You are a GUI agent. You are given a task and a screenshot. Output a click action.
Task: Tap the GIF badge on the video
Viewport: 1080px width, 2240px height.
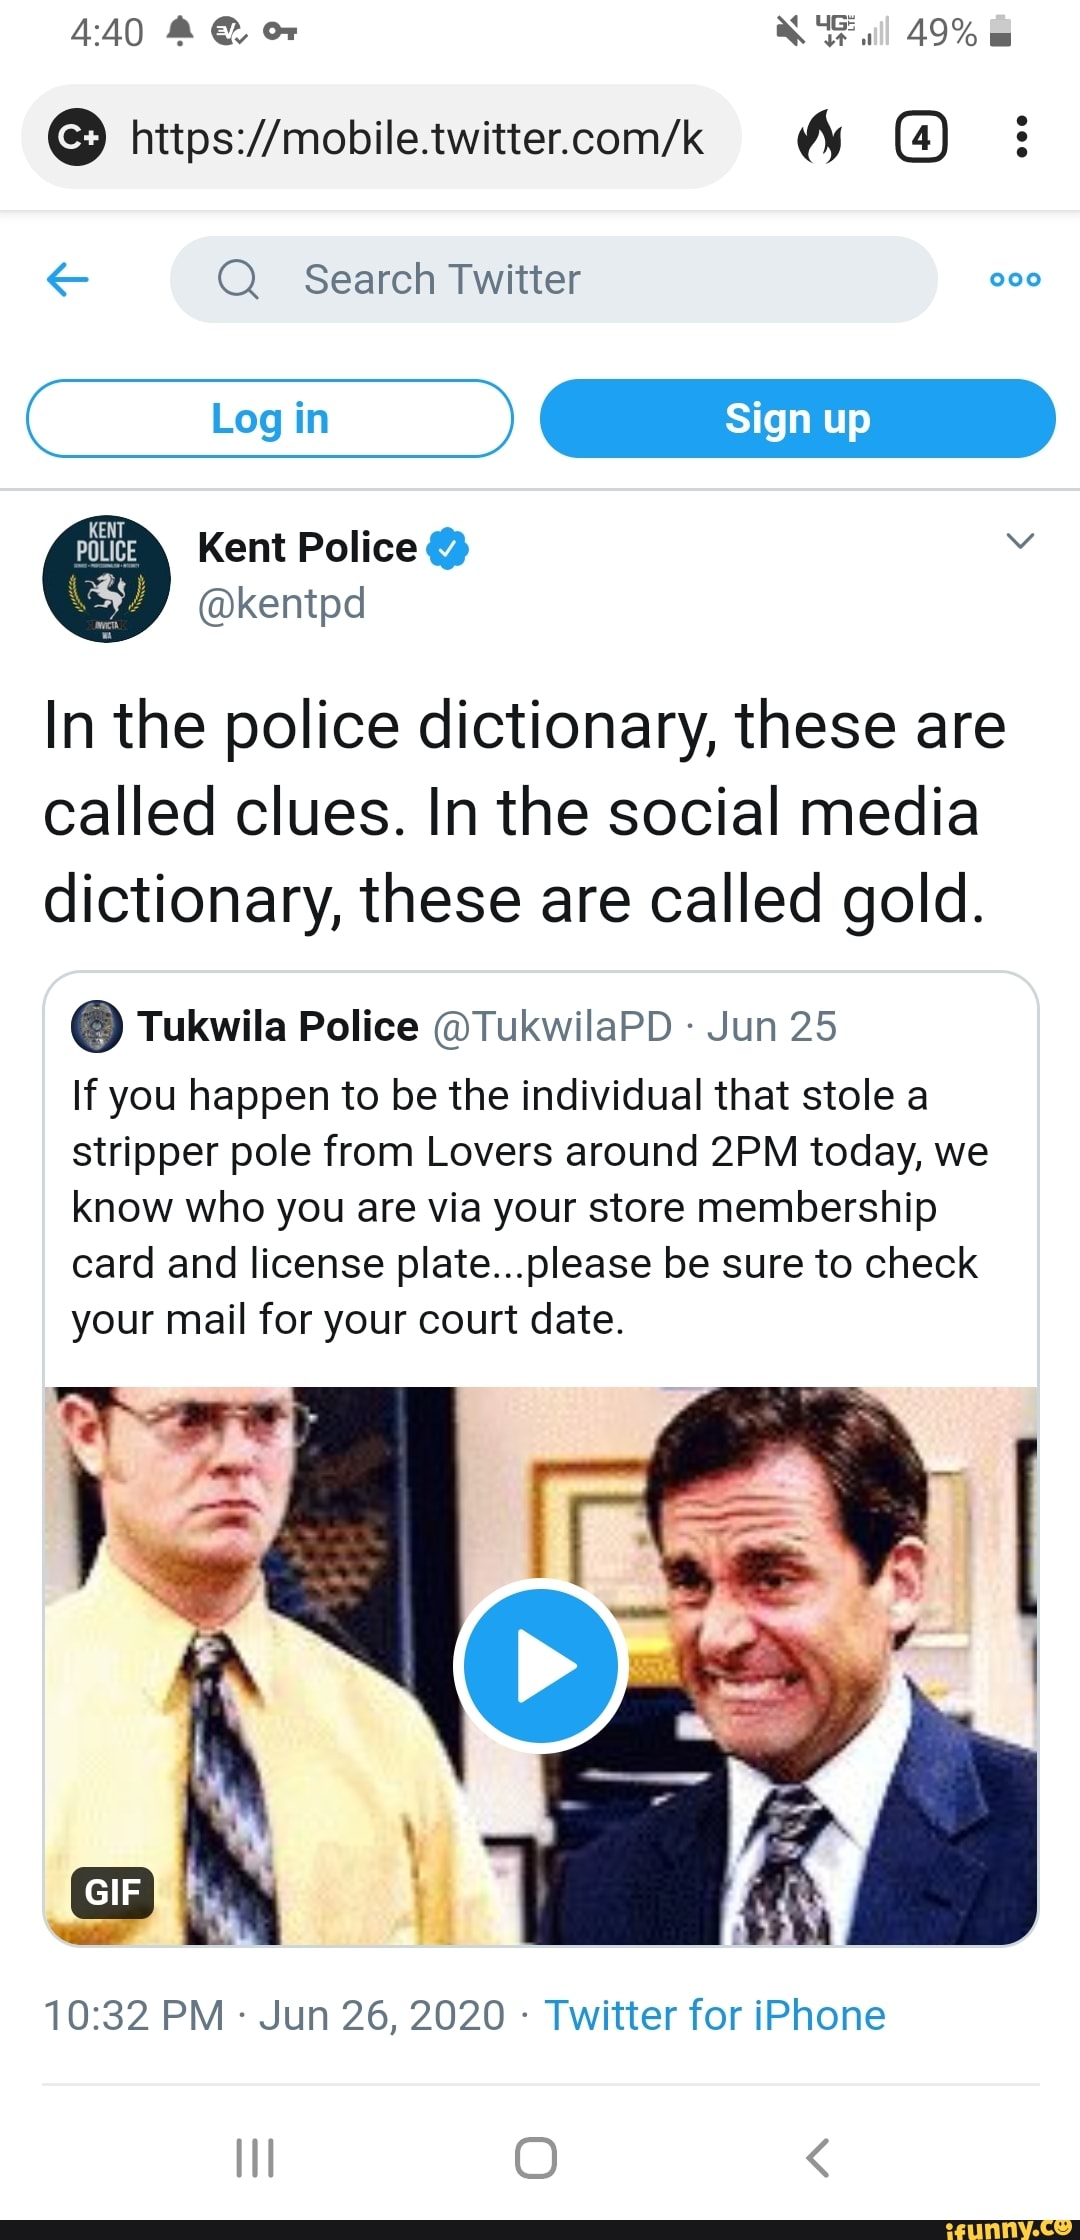point(110,1891)
